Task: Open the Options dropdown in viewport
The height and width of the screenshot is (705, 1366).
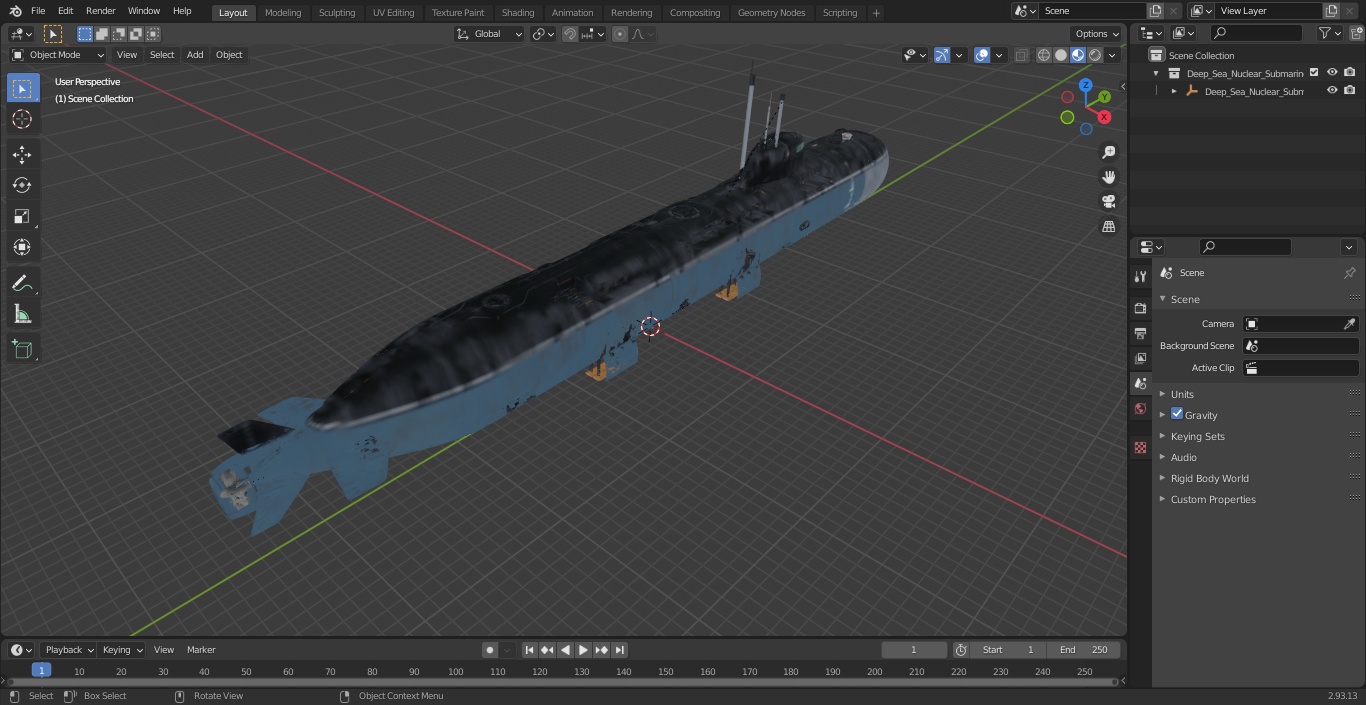Action: (x=1097, y=34)
